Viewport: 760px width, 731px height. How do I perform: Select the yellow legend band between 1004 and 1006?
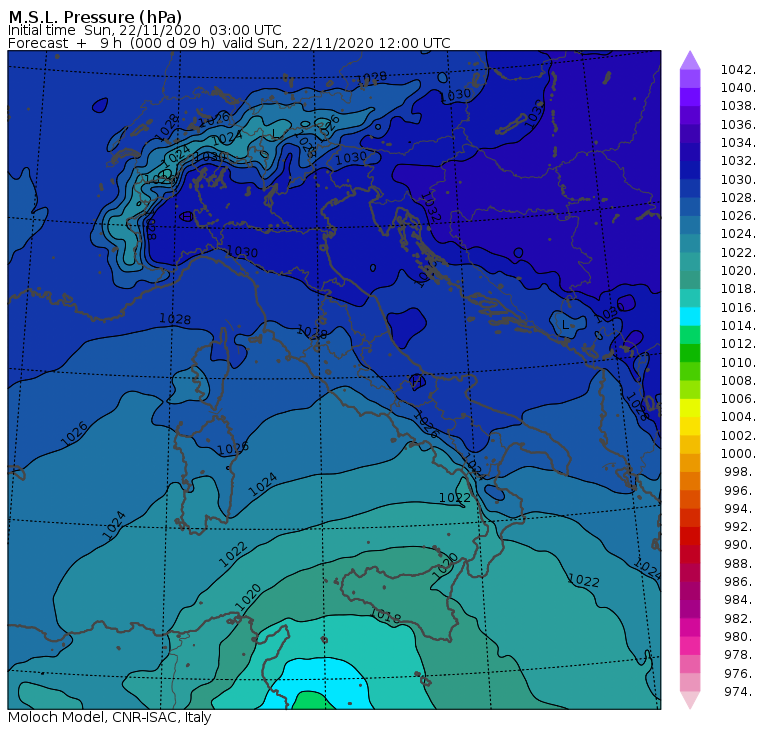(690, 408)
